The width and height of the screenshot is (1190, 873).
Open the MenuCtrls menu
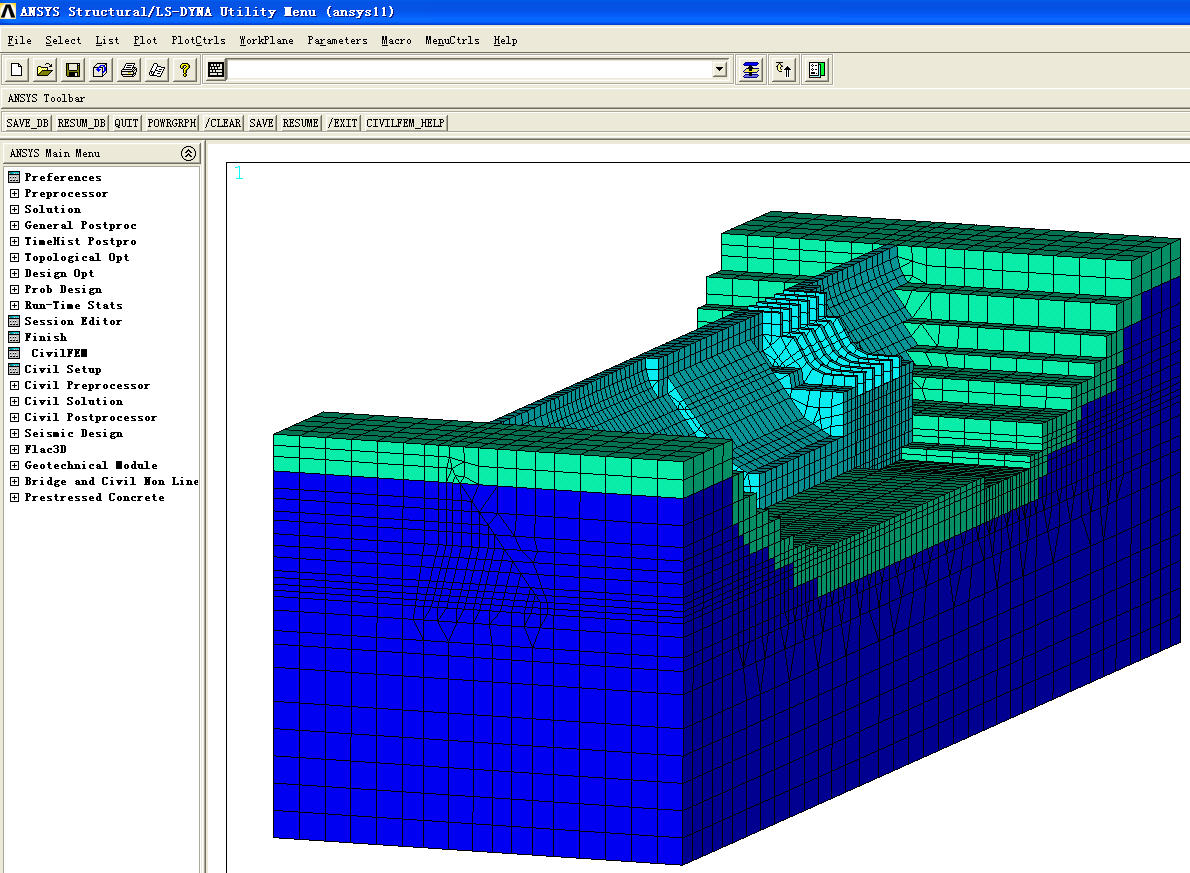[x=452, y=41]
